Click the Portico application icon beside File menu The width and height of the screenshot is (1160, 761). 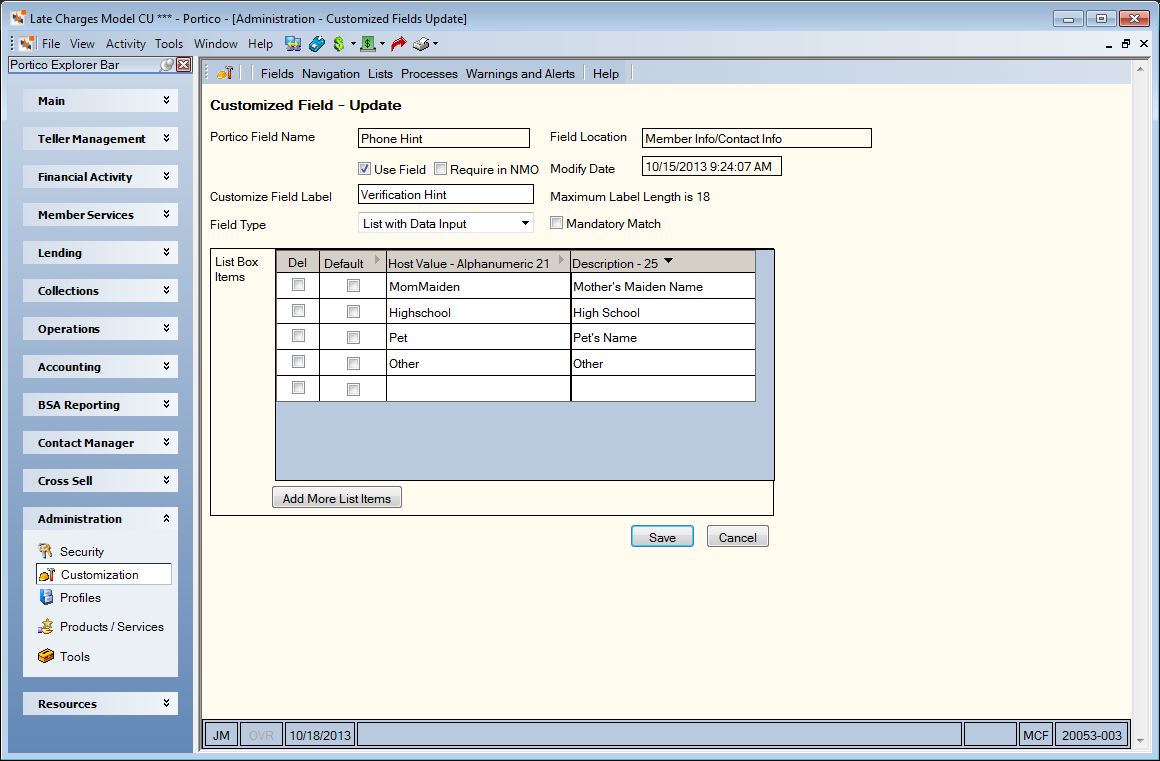27,44
